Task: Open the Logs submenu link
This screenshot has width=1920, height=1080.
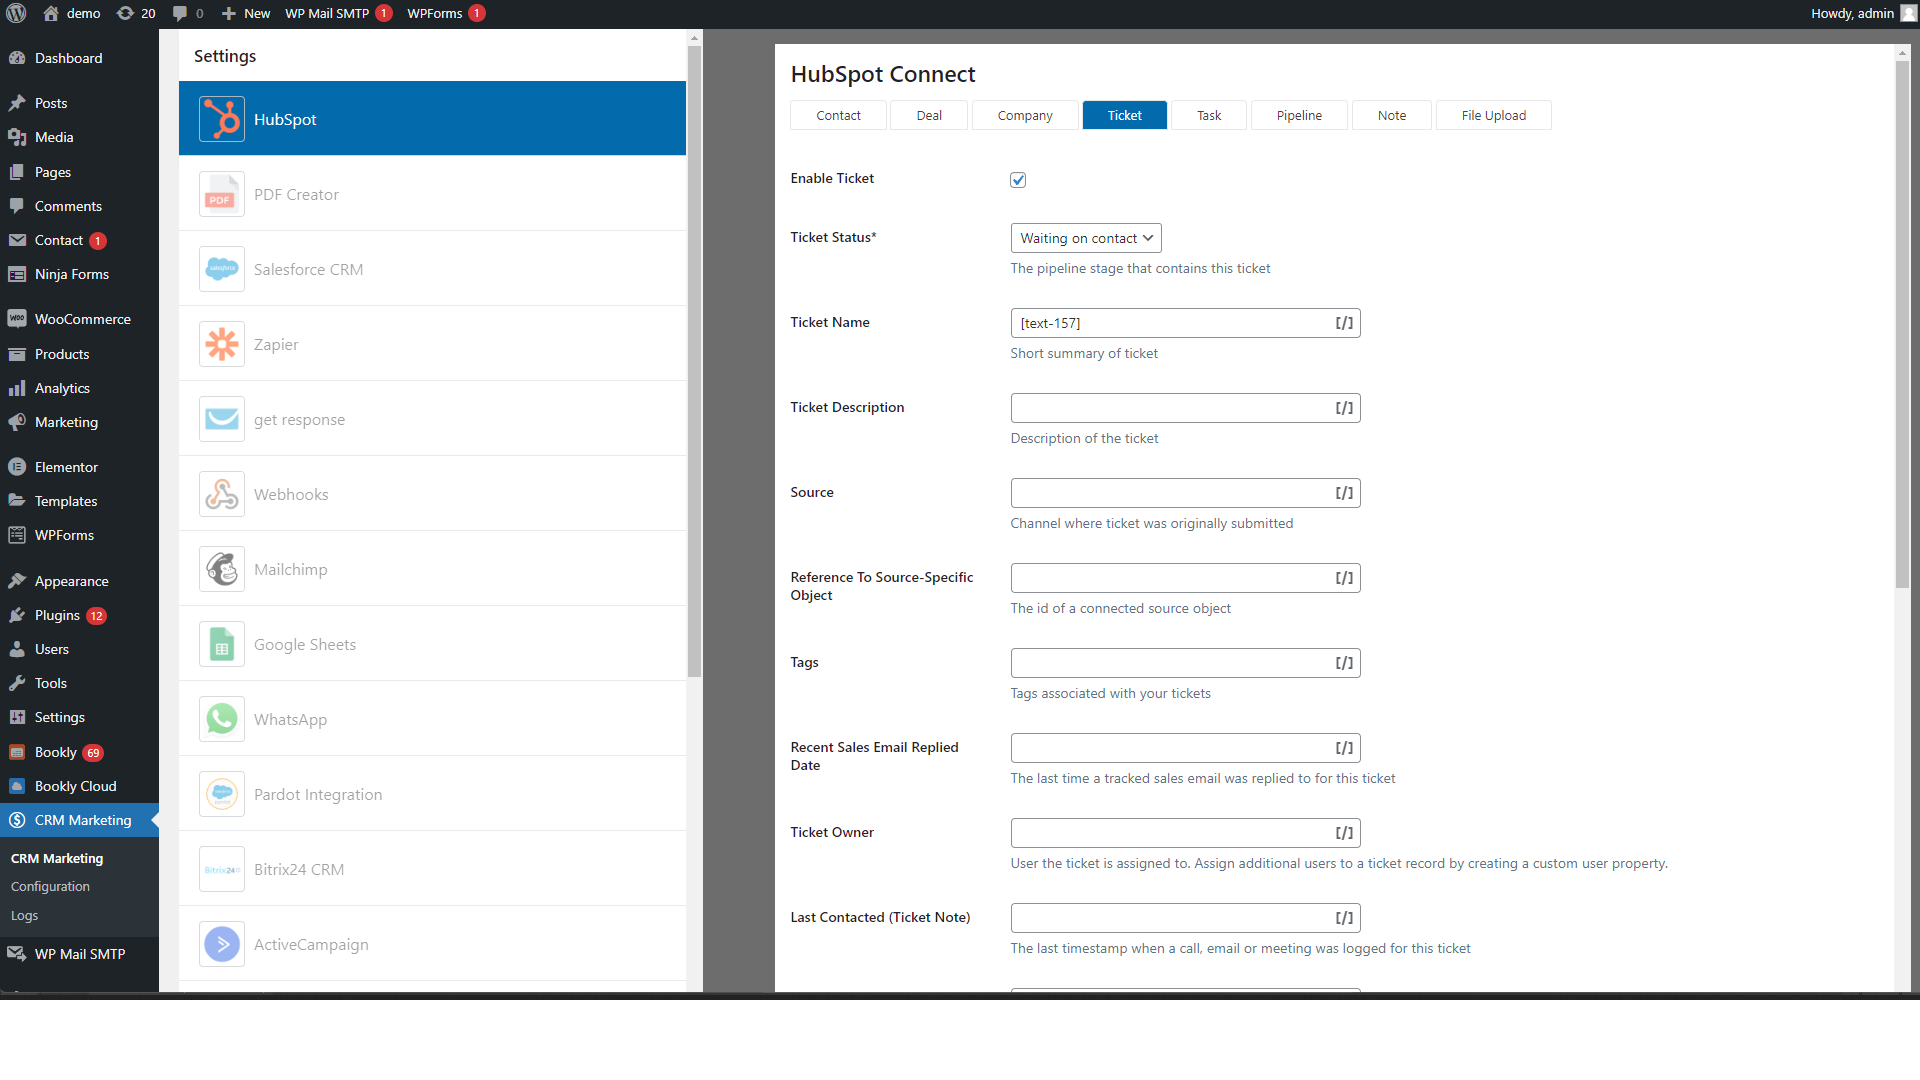Action: [x=24, y=915]
